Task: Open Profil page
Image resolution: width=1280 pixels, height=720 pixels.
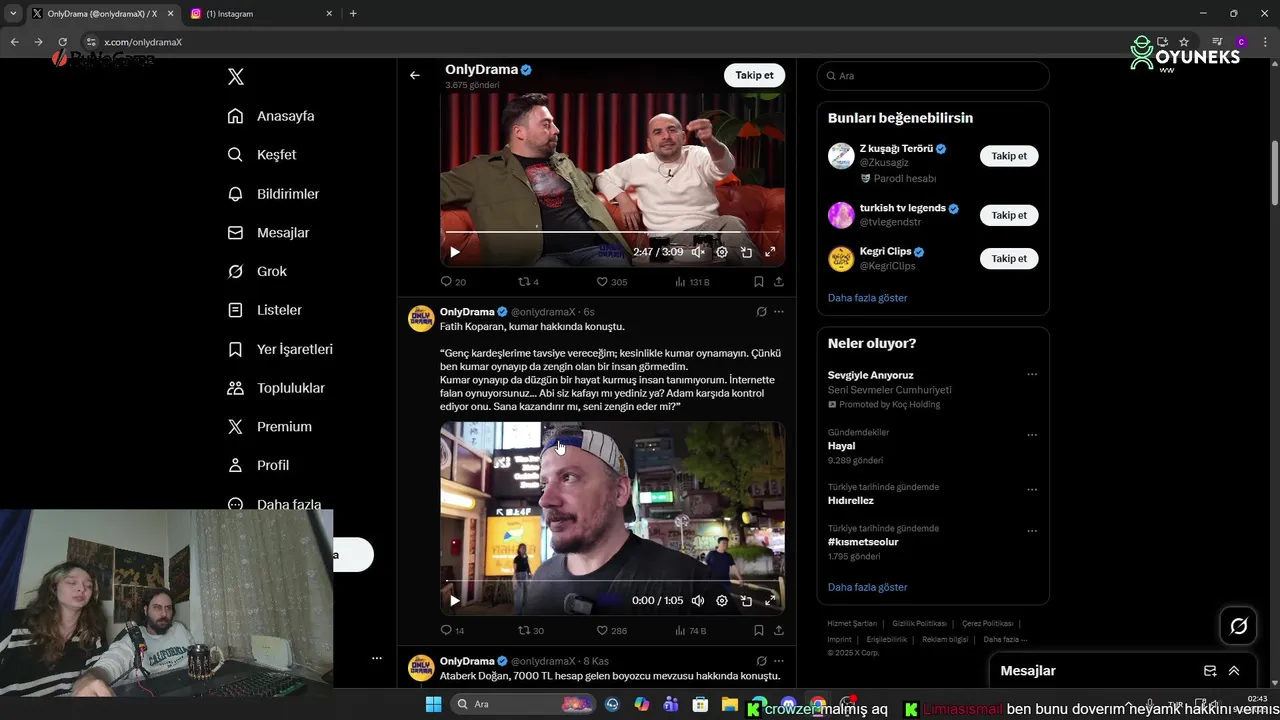Action: [258, 466]
